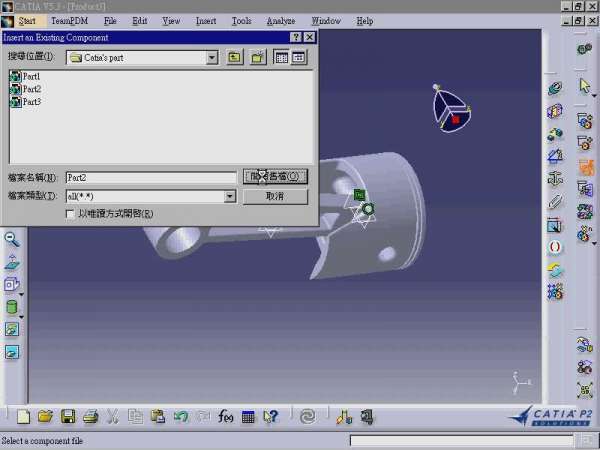
Task: Enable the open as read-only checkbox
Action: coord(70,213)
